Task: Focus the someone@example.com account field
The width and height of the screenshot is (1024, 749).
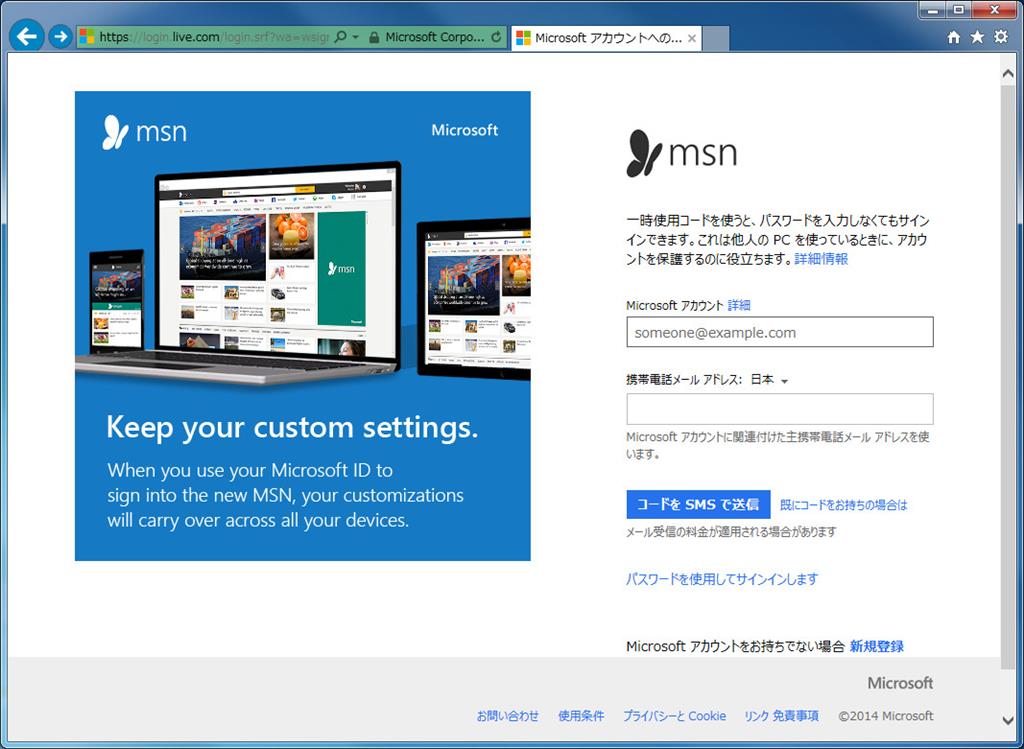Action: coord(780,332)
